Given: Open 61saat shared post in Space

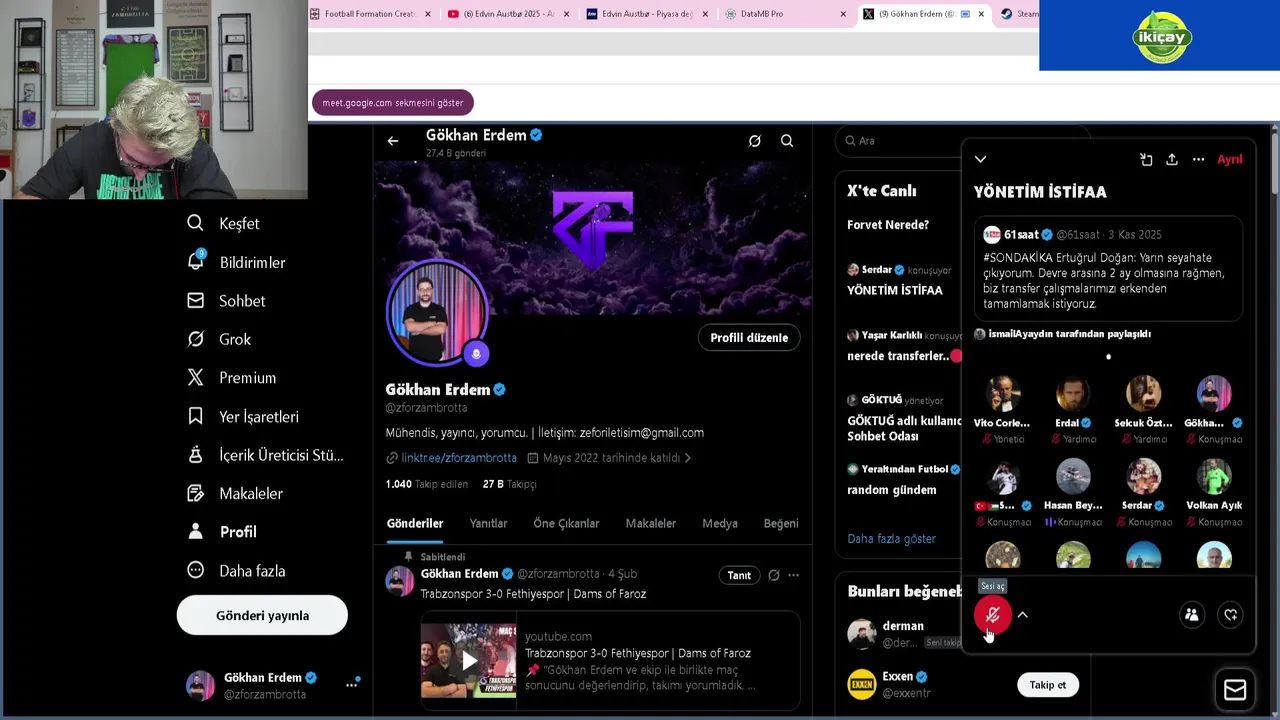Looking at the screenshot, I should pyautogui.click(x=1108, y=269).
